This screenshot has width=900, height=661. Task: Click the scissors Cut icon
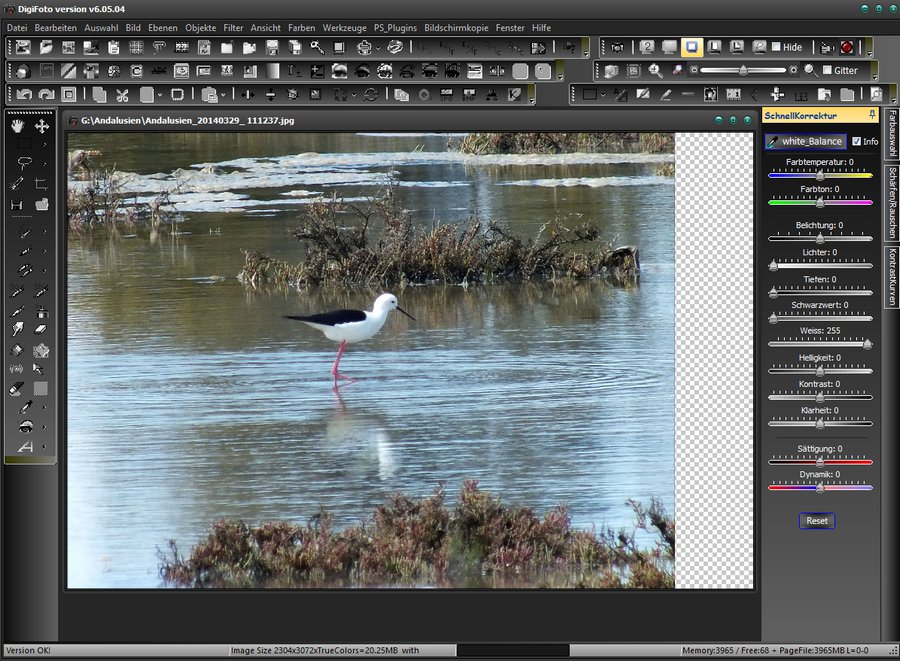pos(122,95)
